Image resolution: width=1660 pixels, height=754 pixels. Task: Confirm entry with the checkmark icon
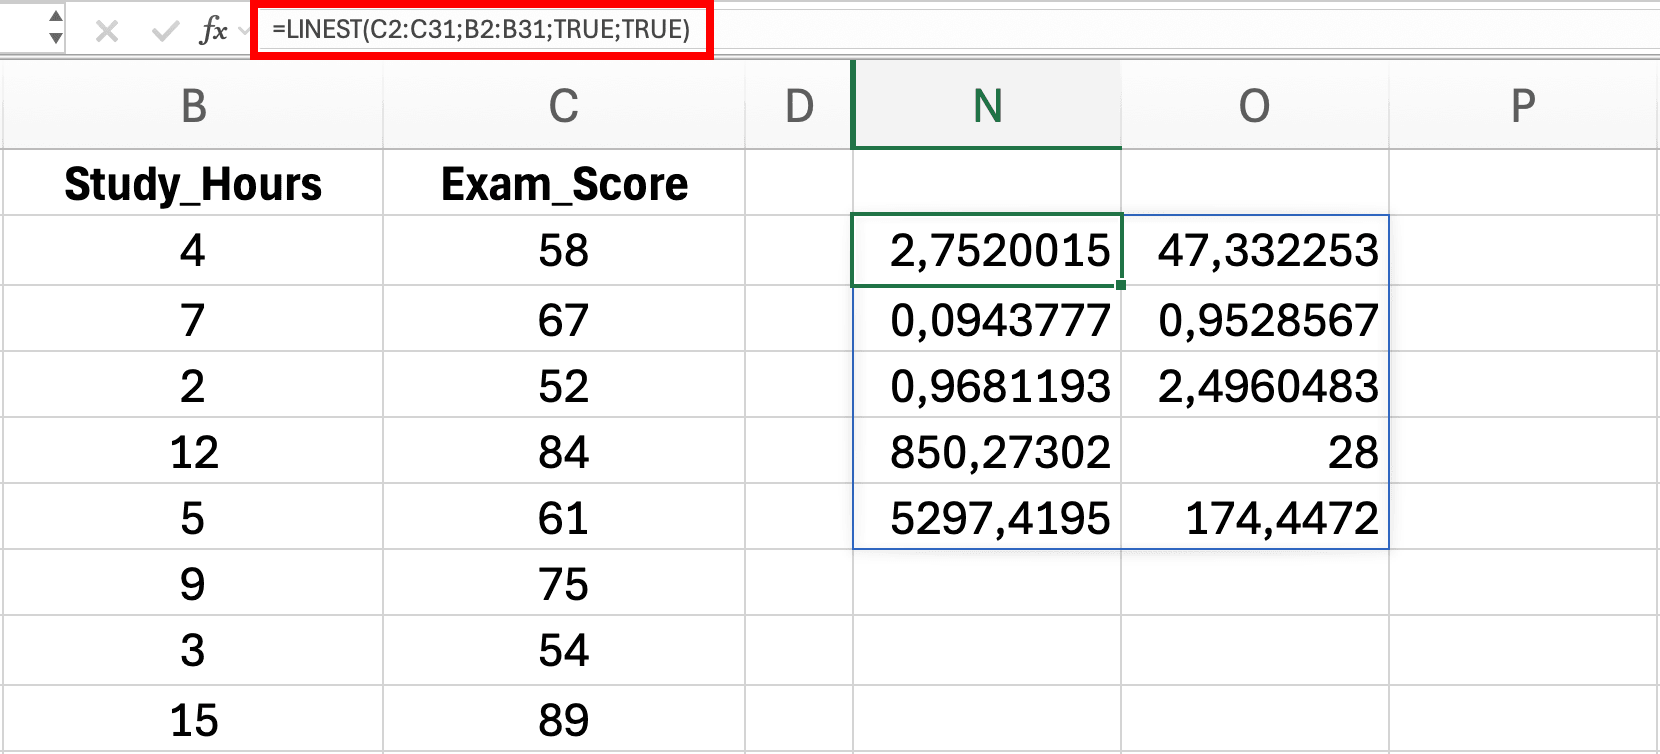click(164, 32)
